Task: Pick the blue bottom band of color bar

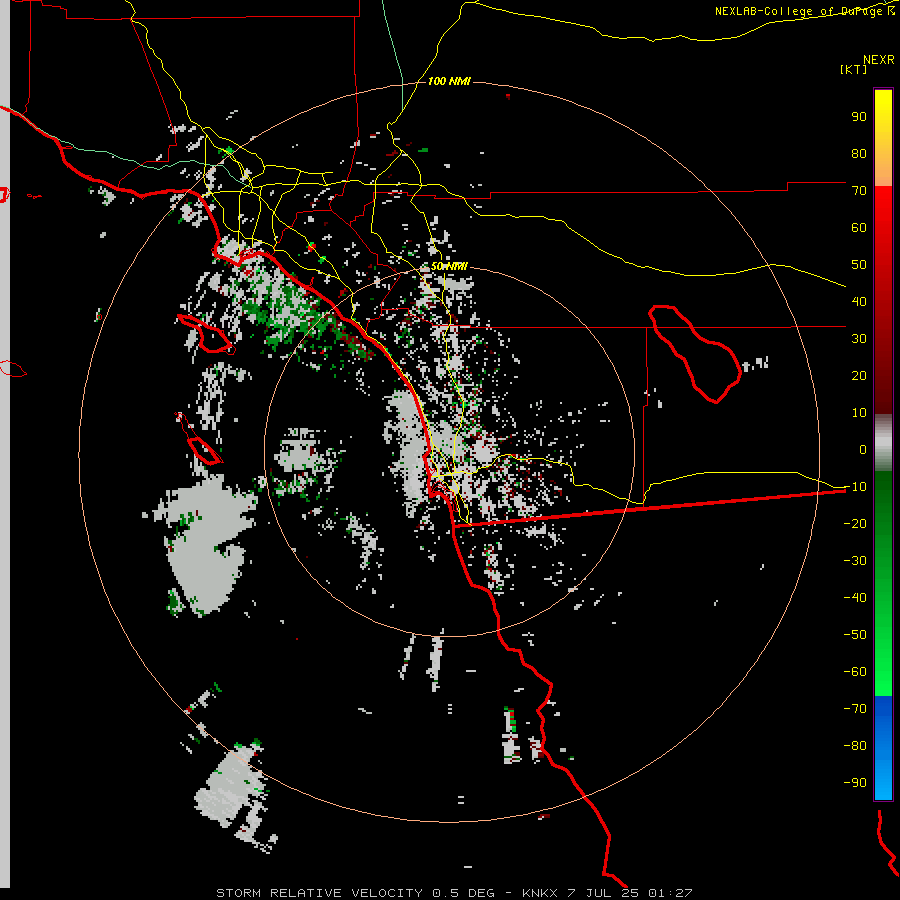Action: [883, 748]
